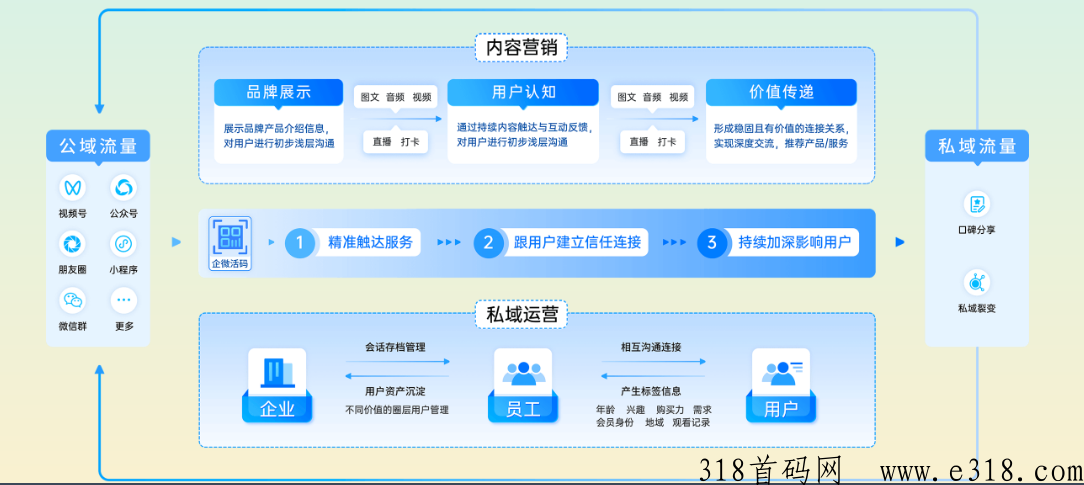Click the 小程序 icon
Image resolution: width=1084 pixels, height=485 pixels.
(123, 244)
